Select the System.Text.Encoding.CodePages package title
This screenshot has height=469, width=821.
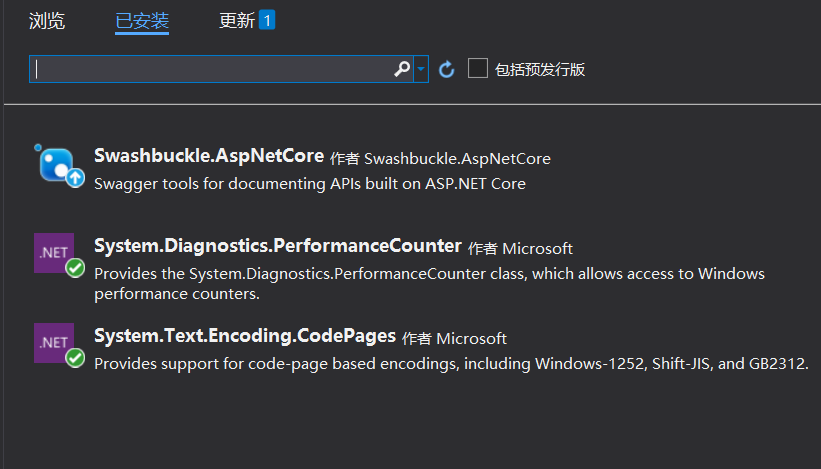click(245, 336)
